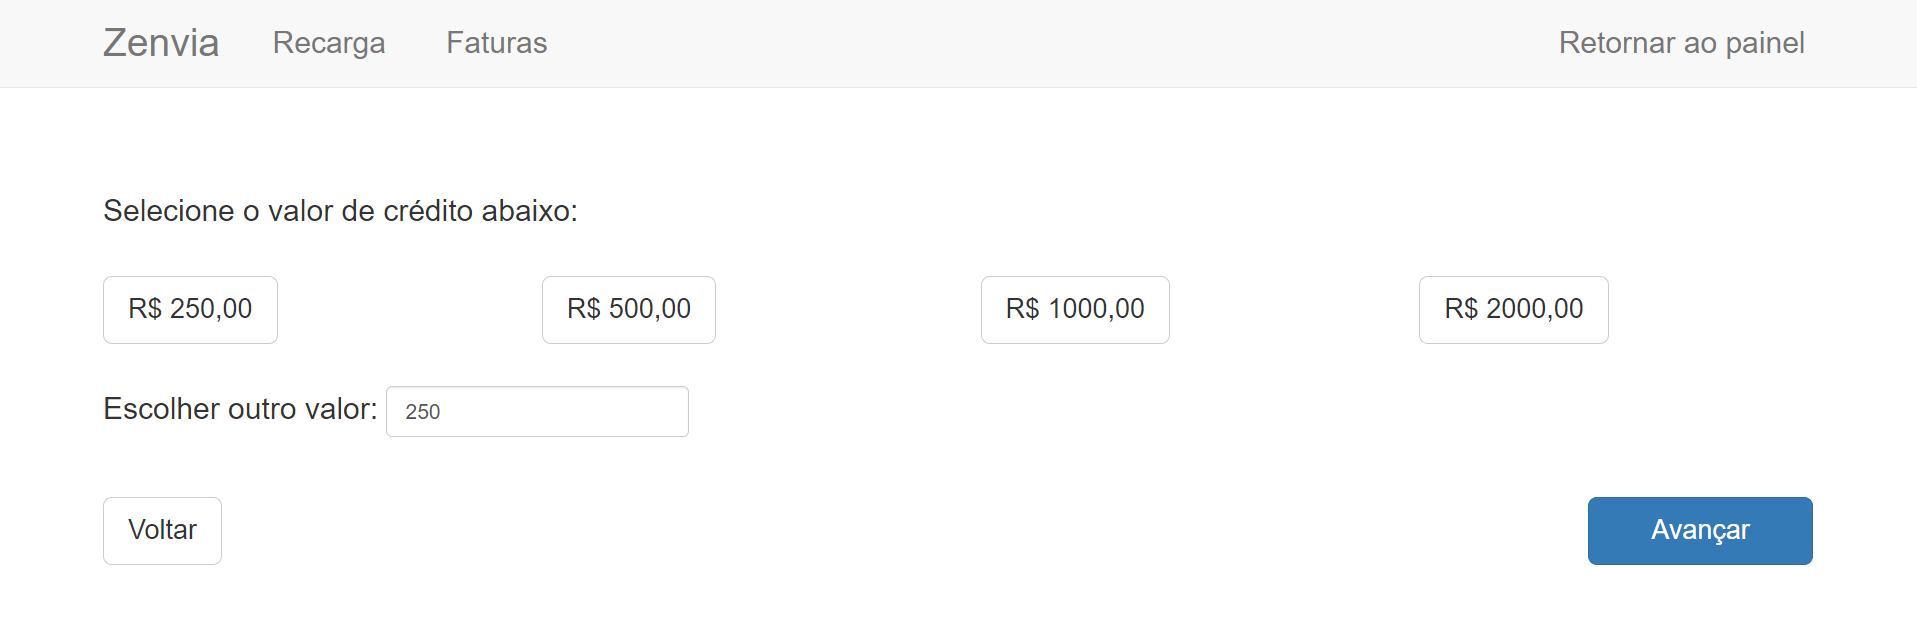Pick the largest preset credit amount
The width and height of the screenshot is (1917, 635).
point(1514,310)
